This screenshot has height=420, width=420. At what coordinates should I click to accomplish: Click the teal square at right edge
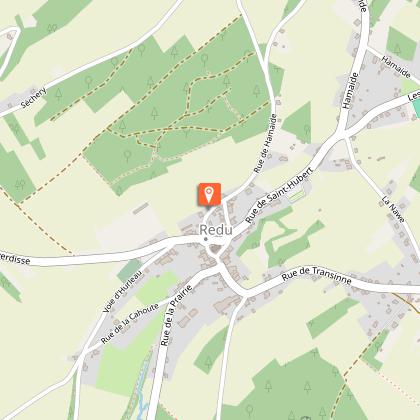click(416, 108)
